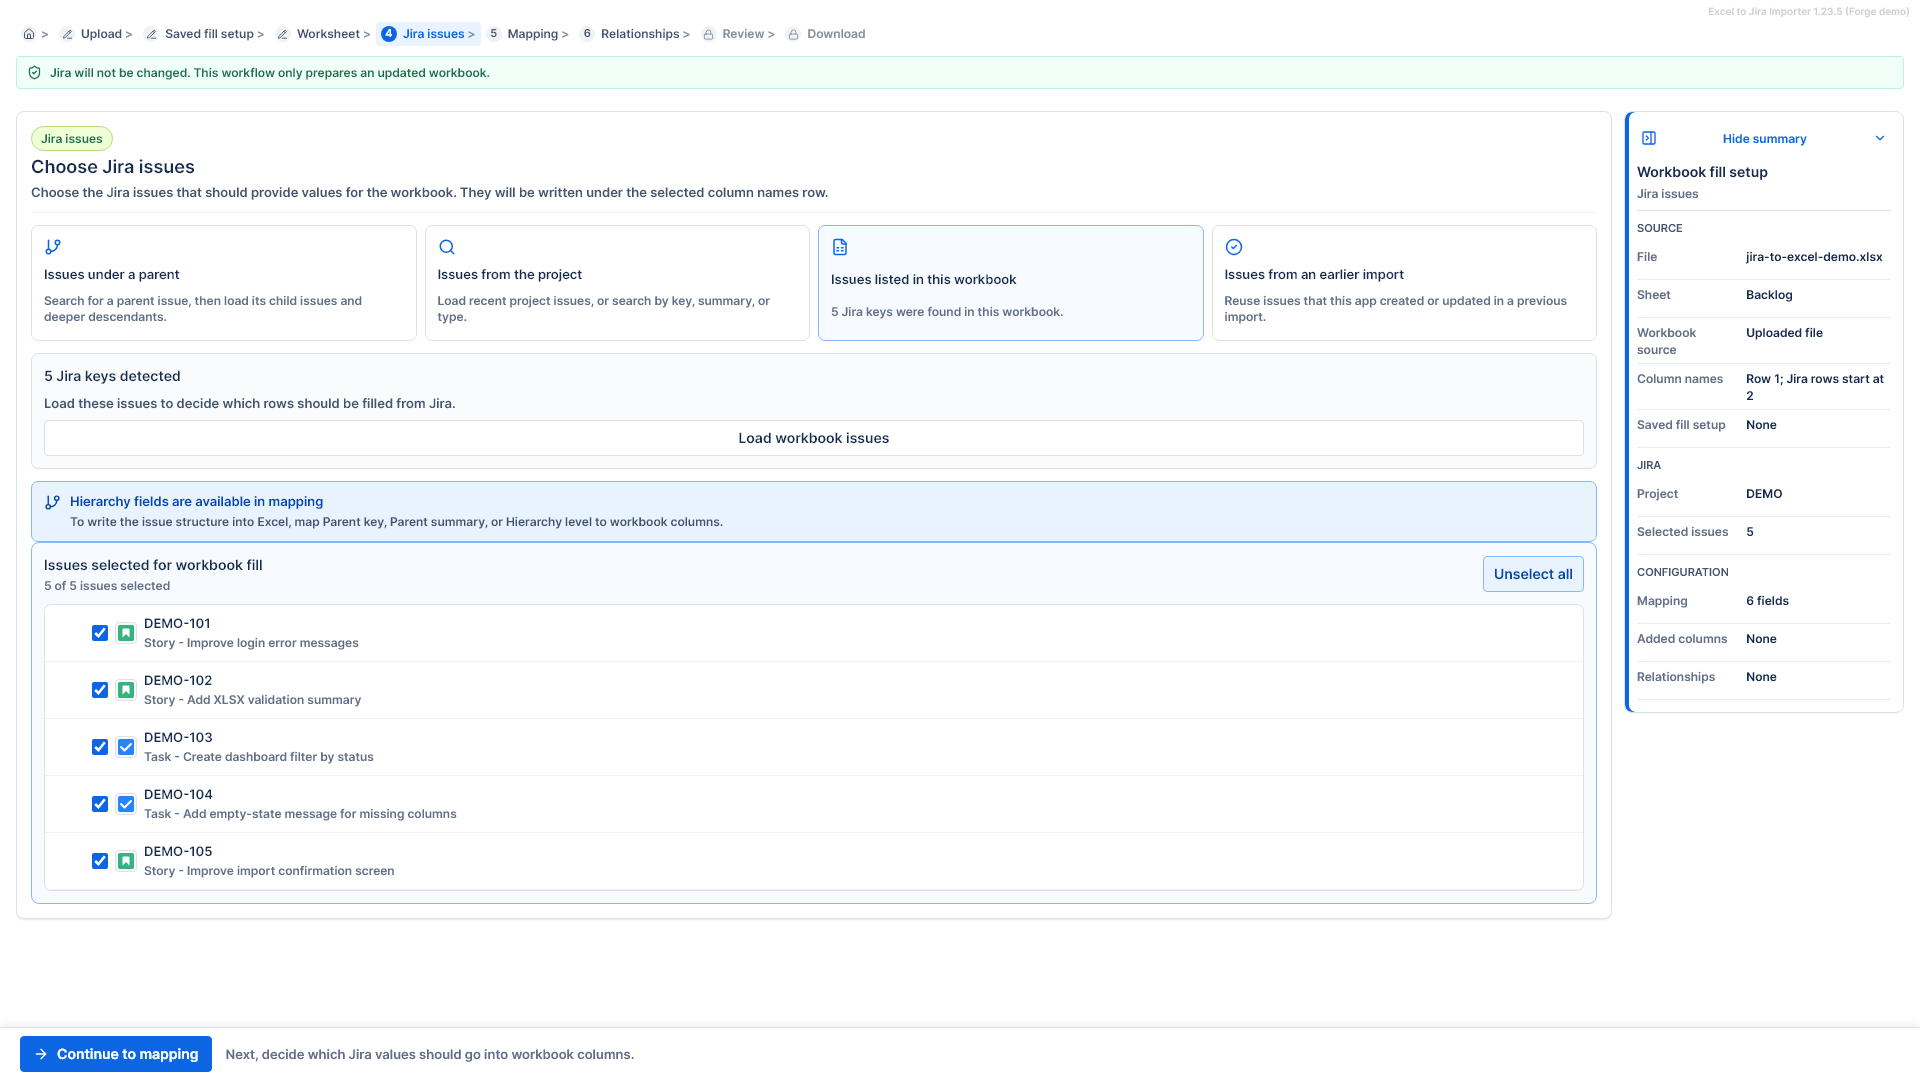Image resolution: width=1920 pixels, height=1080 pixels.
Task: Click Continue to mapping button
Action: 116,1054
